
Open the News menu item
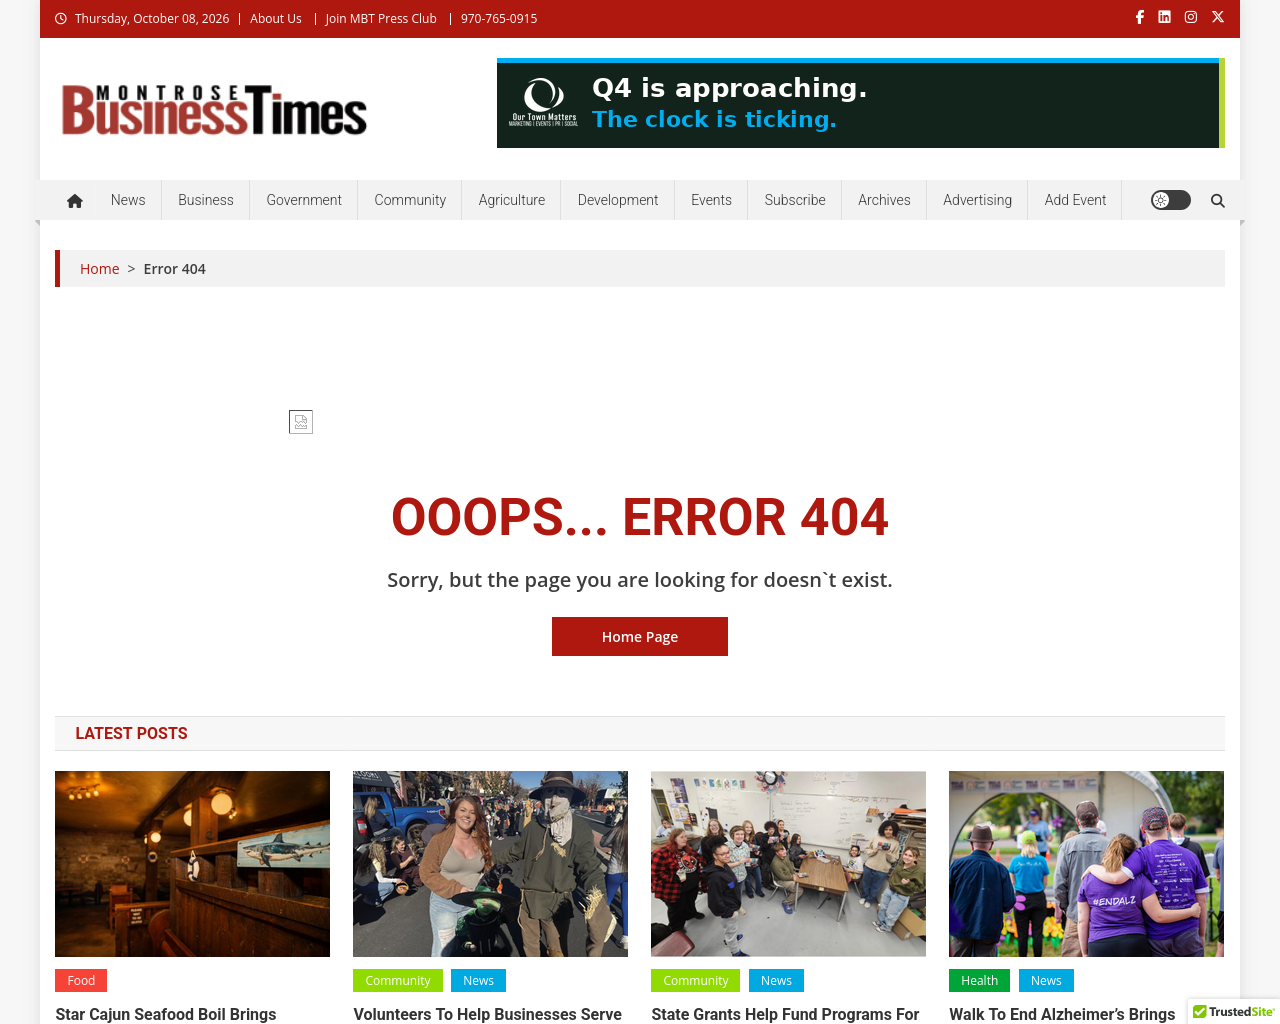[x=128, y=200]
